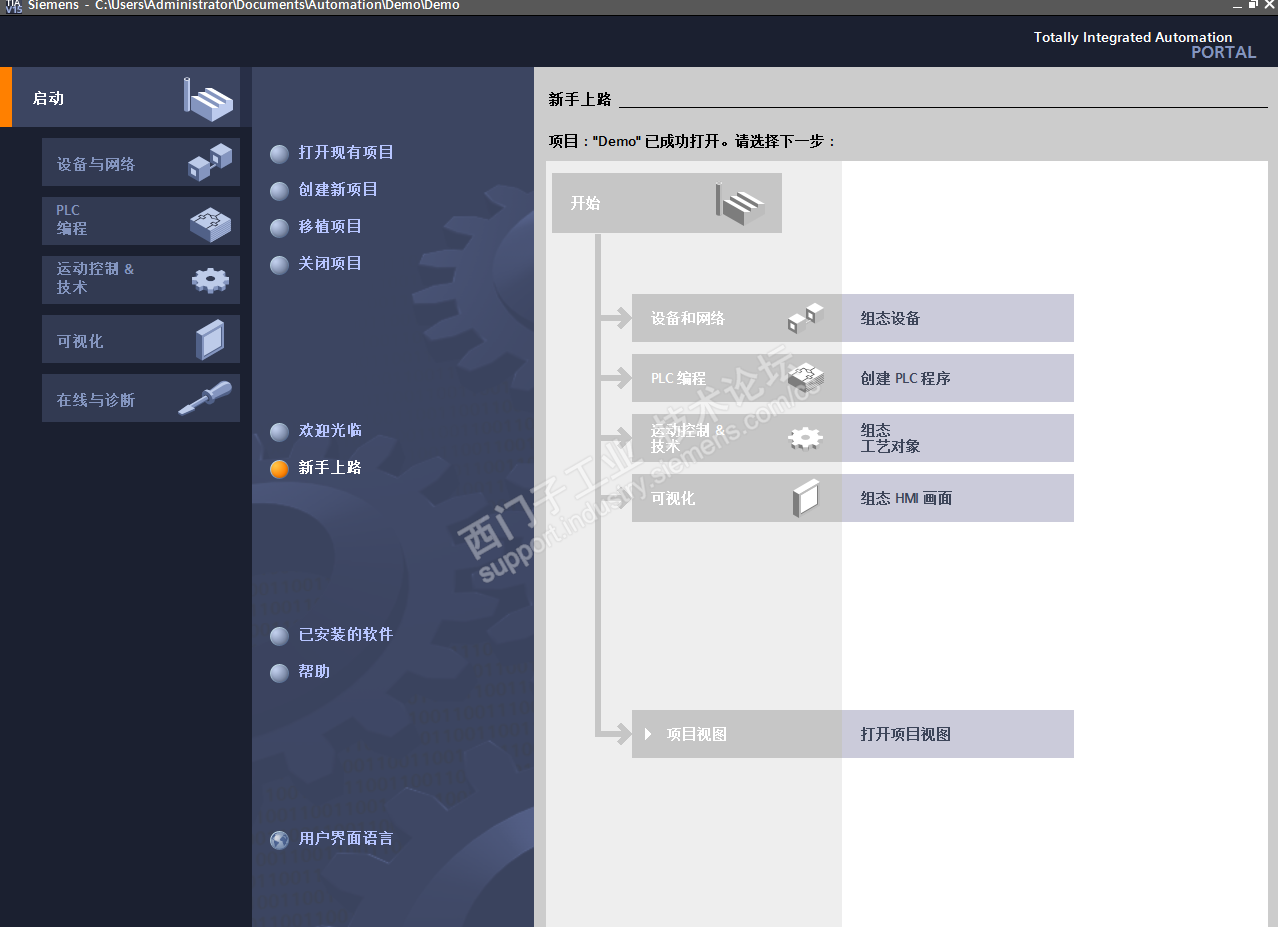The width and height of the screenshot is (1278, 927).
Task: Click the Totally Integrated Automation PORTAL text
Action: 1144,44
